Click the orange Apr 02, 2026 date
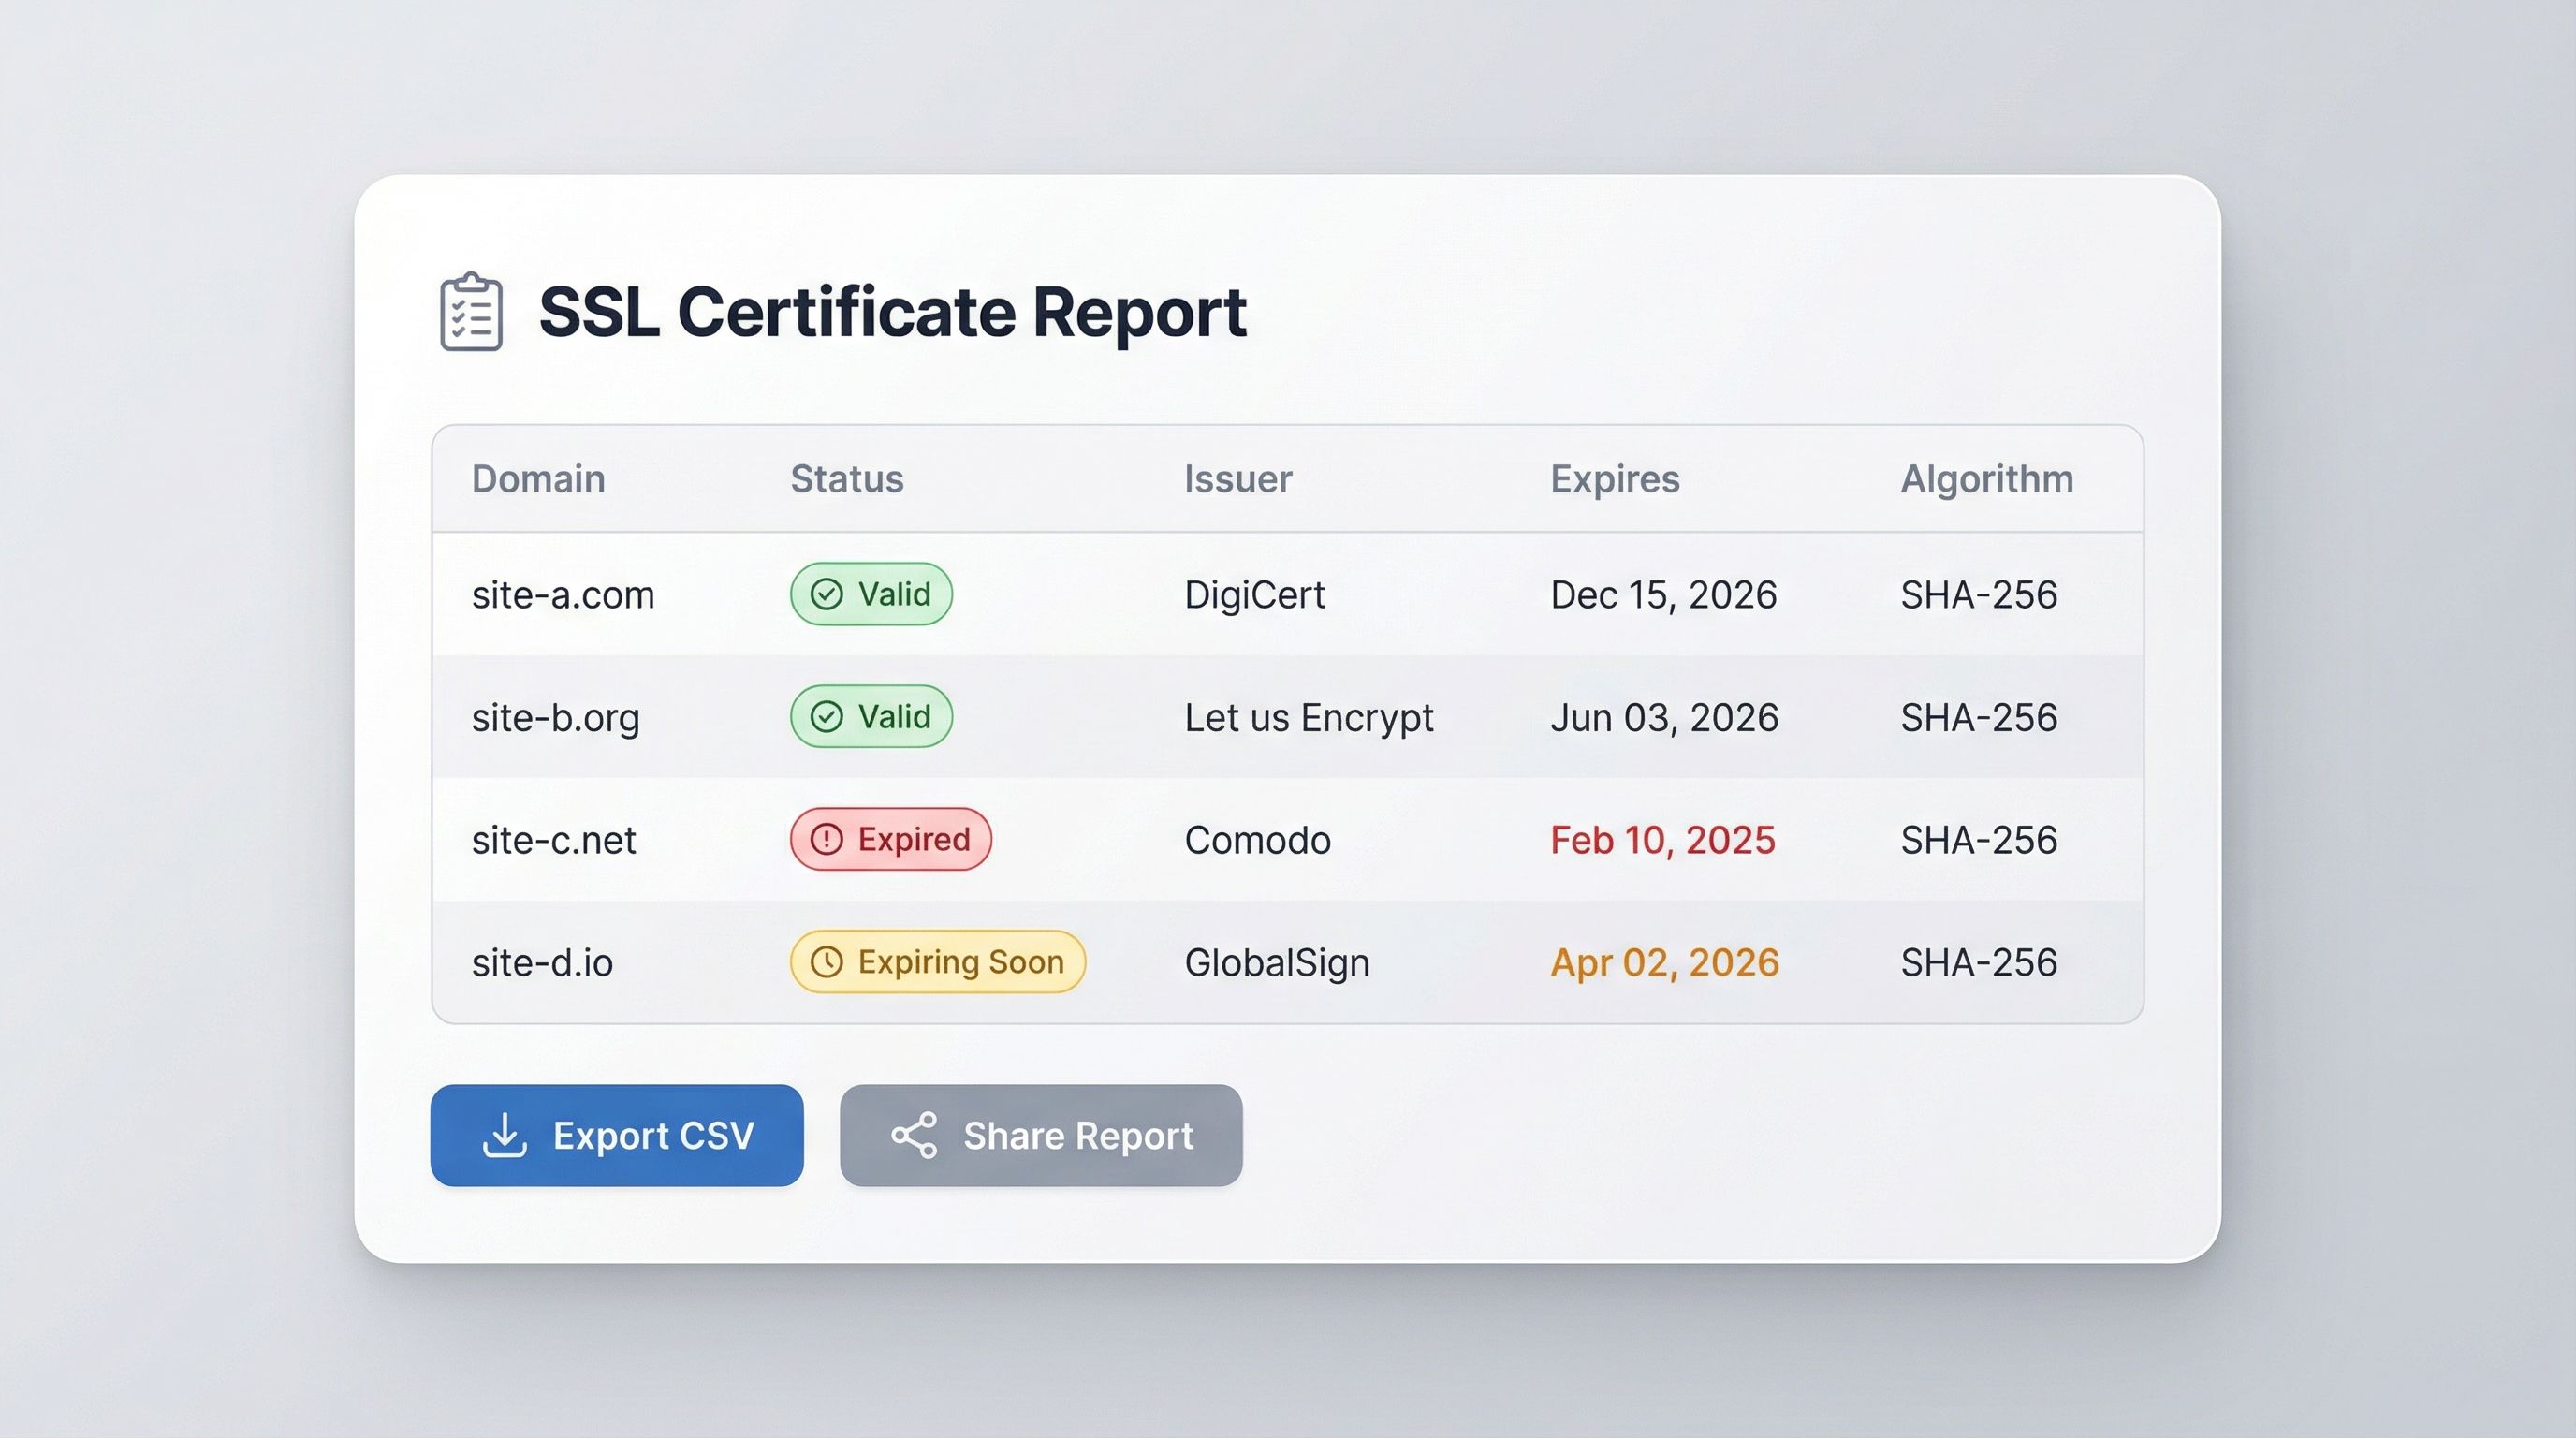Image resolution: width=2576 pixels, height=1438 pixels. (1664, 962)
